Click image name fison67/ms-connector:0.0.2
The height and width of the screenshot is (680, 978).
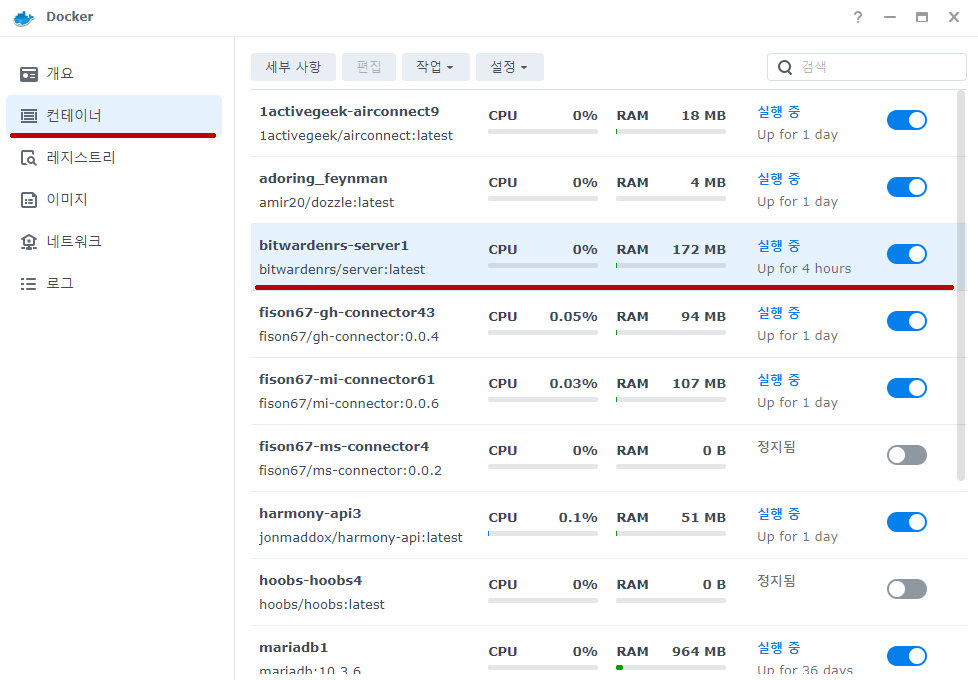pyautogui.click(x=350, y=470)
